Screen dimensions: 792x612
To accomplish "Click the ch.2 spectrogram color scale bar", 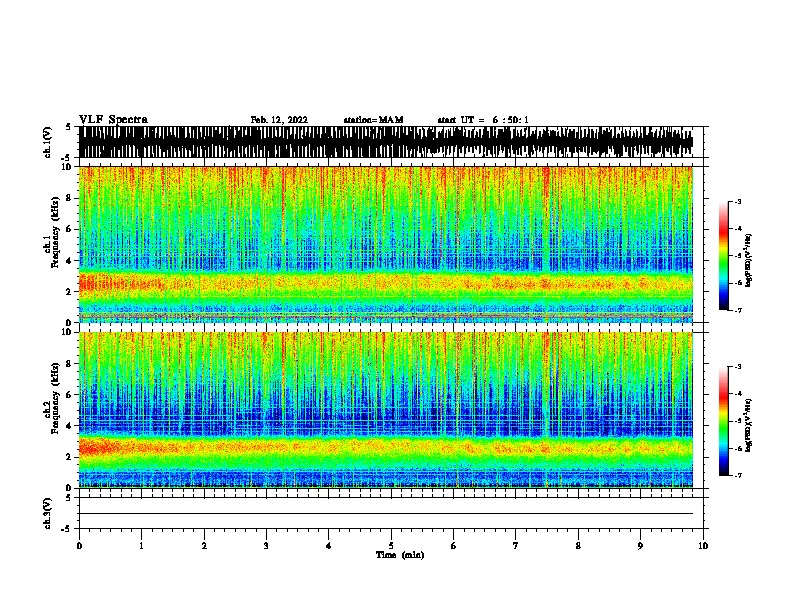I will 724,421.
